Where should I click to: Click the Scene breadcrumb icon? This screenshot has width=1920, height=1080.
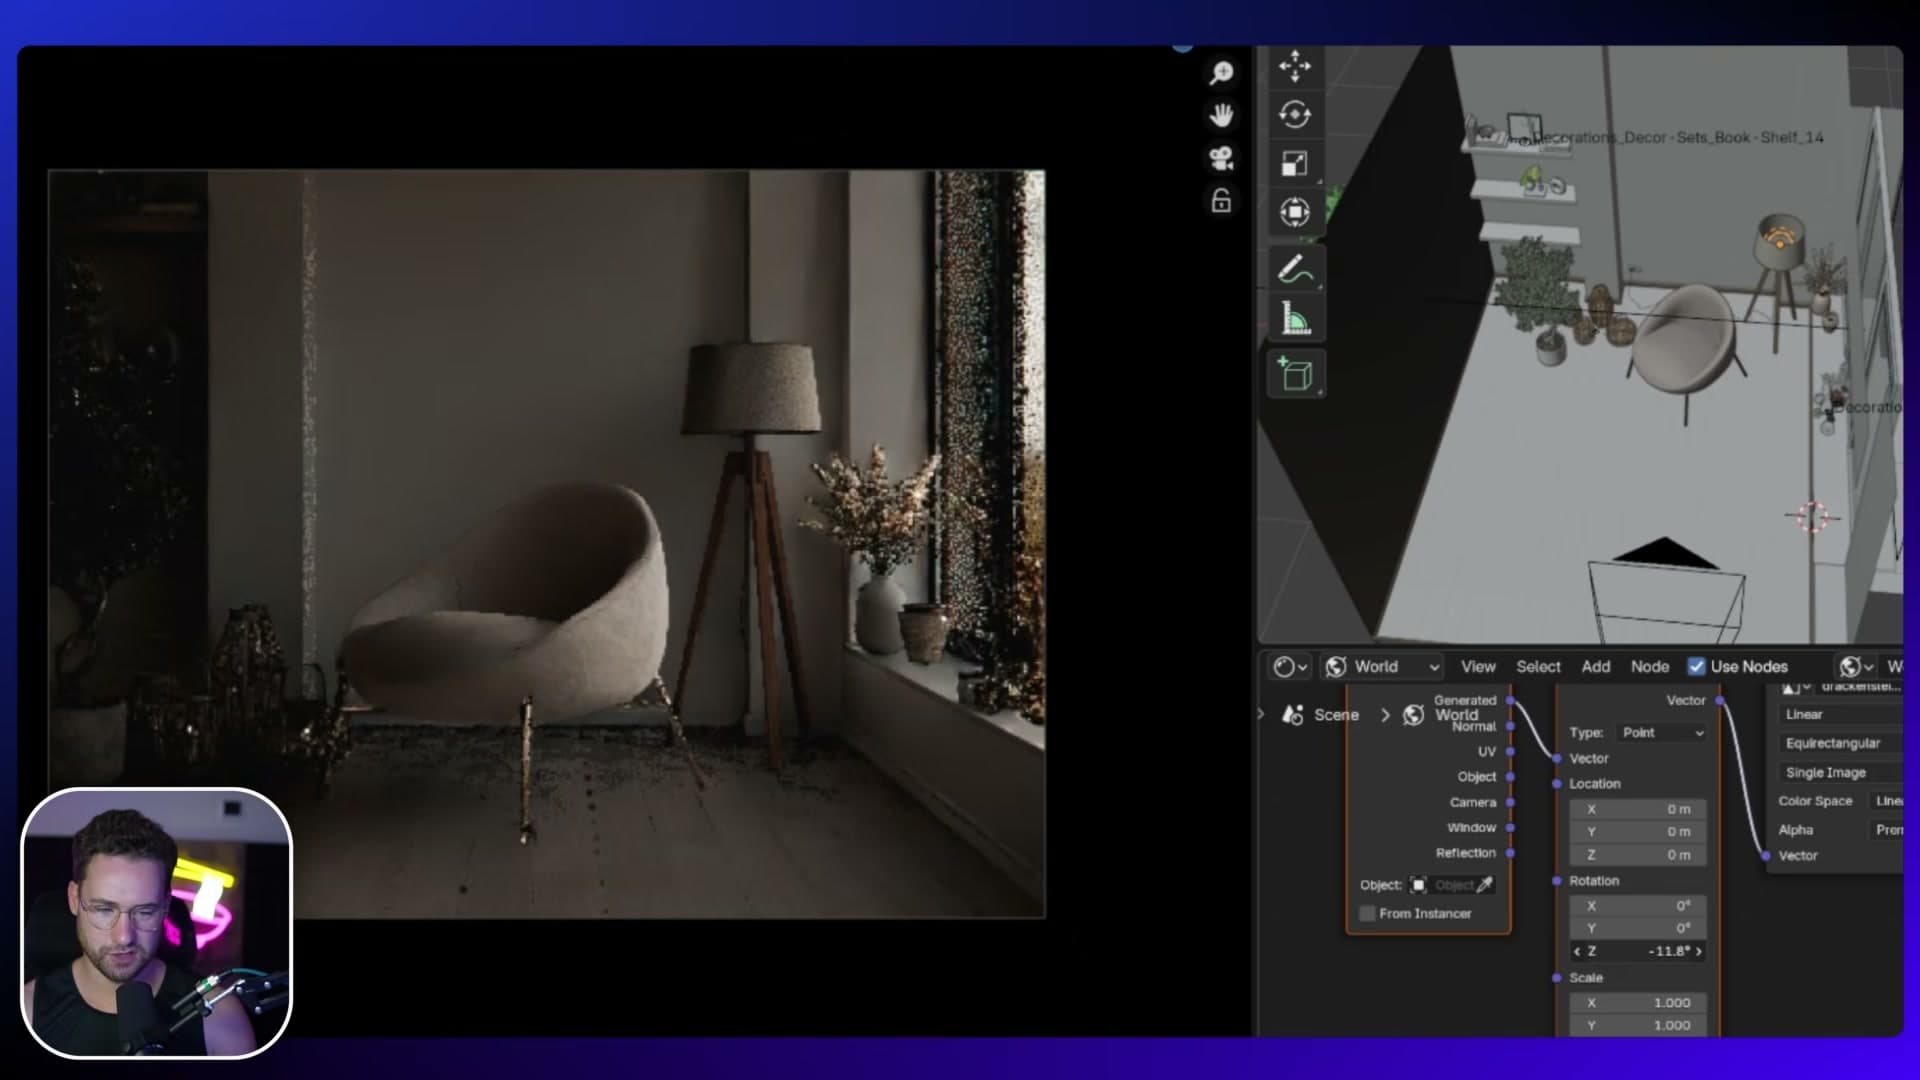1292,715
